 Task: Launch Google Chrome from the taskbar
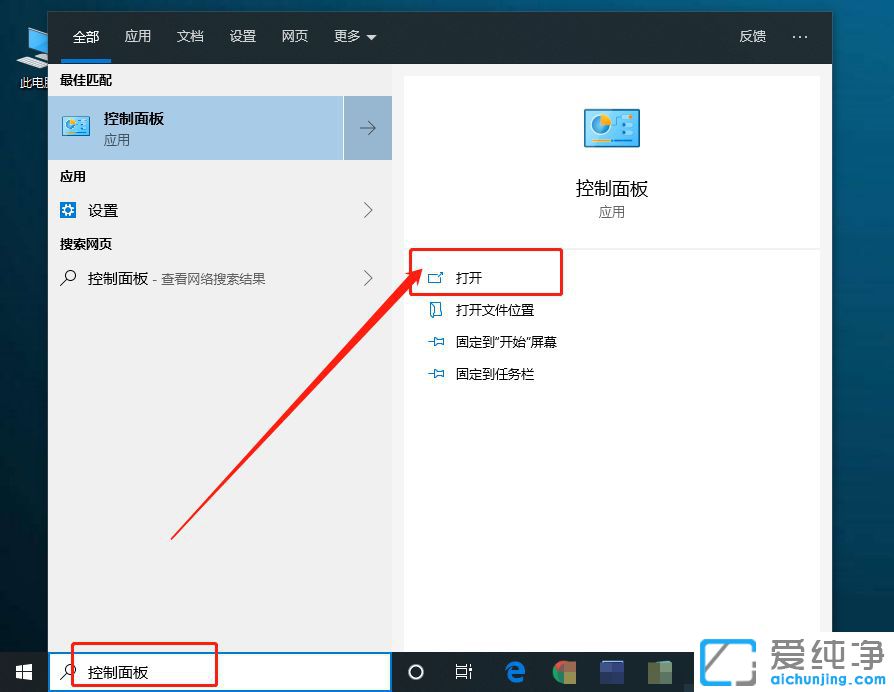tap(563, 672)
